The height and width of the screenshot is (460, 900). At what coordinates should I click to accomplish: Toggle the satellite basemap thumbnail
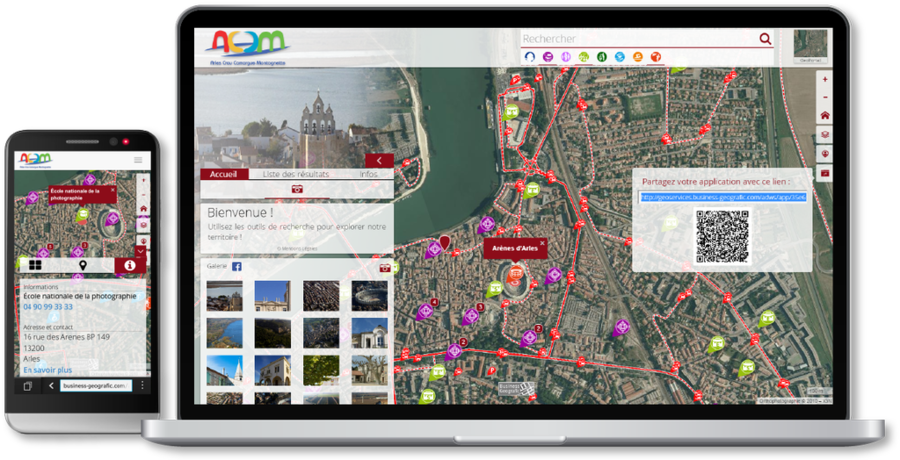tap(811, 46)
